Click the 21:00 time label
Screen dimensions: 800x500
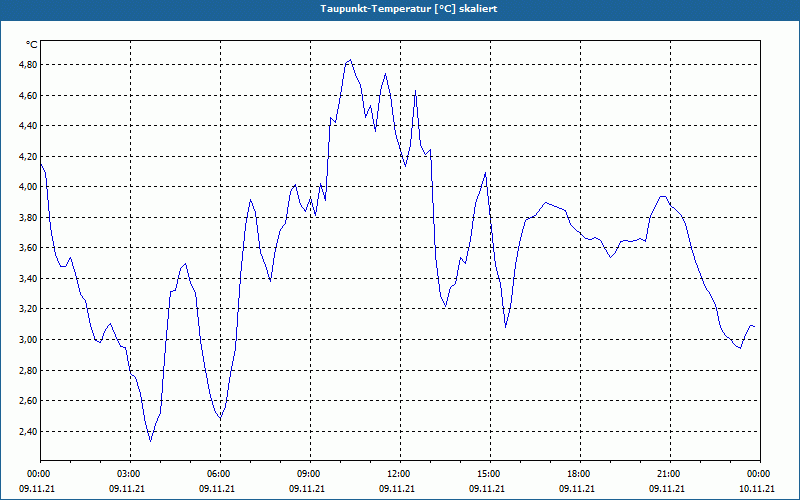(670, 474)
